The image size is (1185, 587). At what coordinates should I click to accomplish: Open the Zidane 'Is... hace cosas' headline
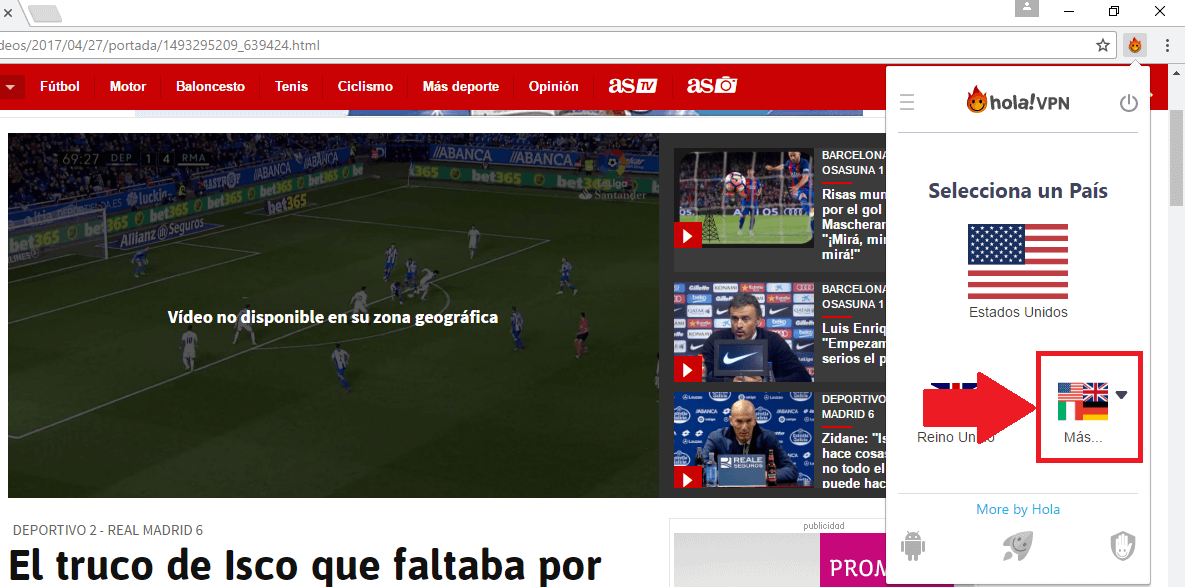pos(854,460)
